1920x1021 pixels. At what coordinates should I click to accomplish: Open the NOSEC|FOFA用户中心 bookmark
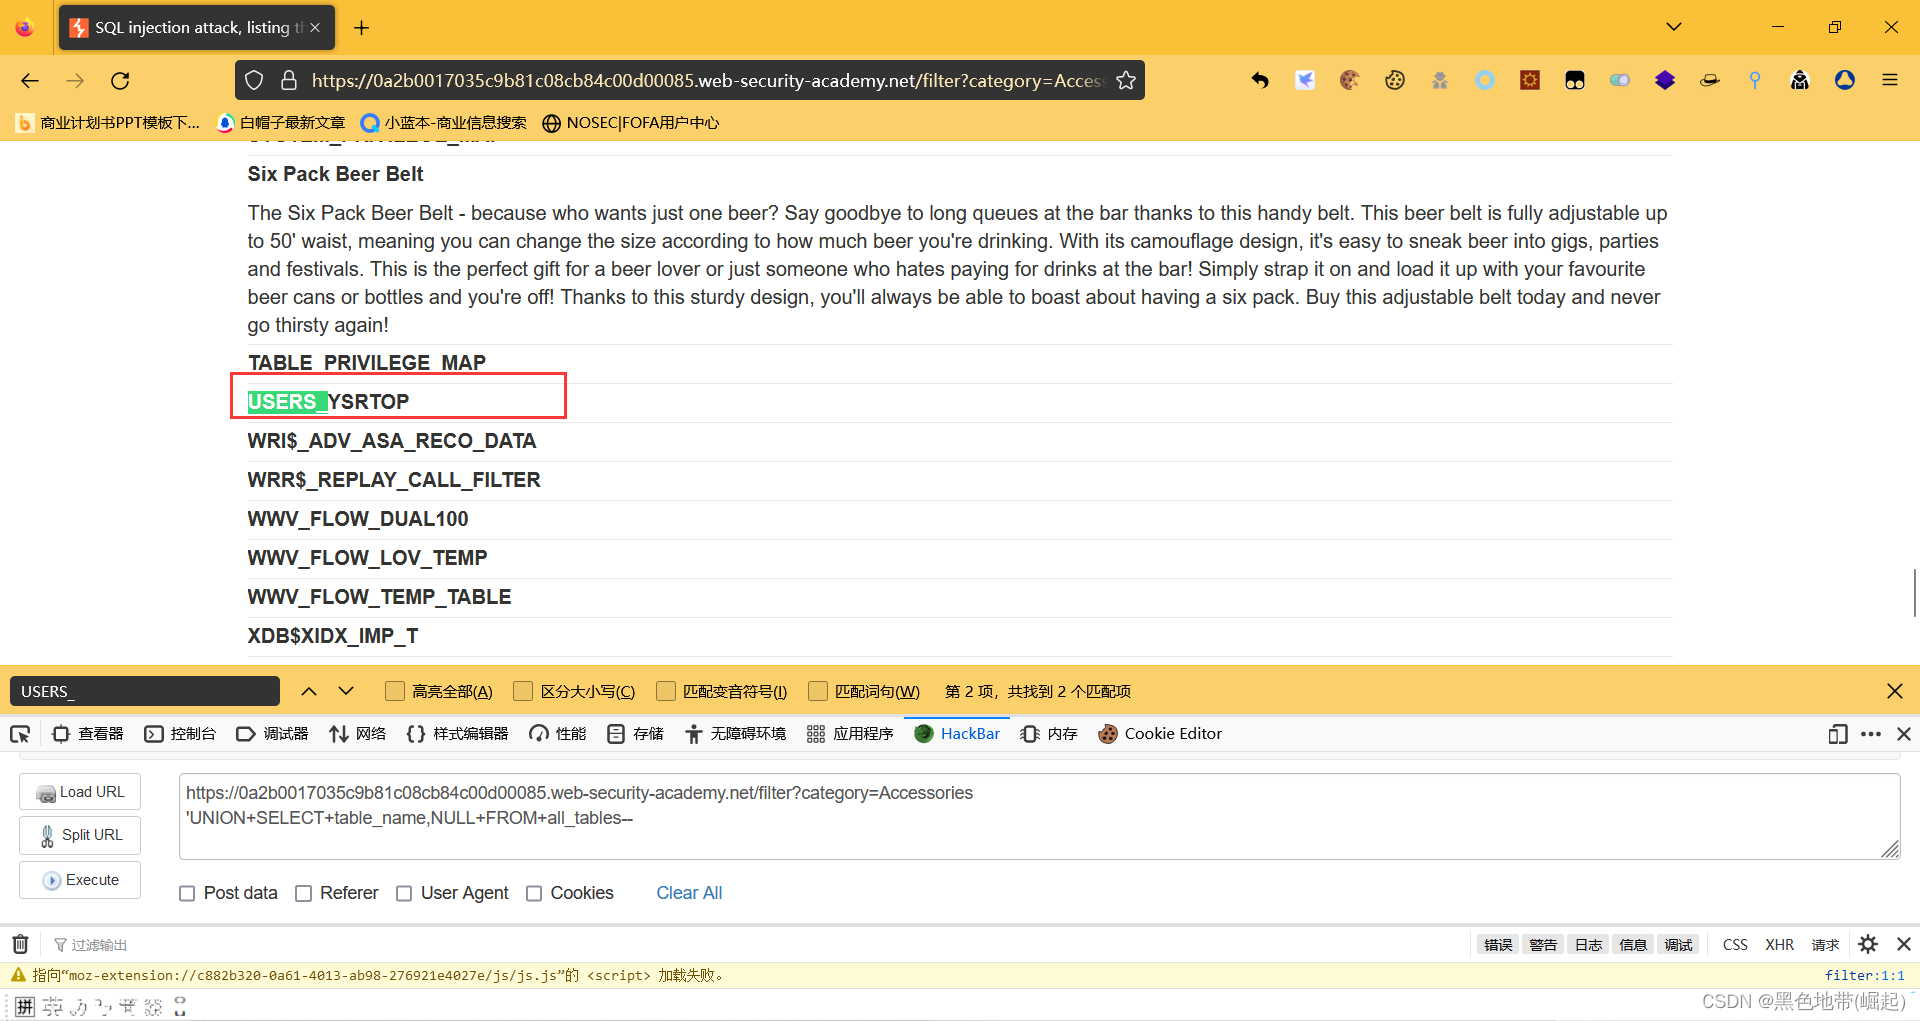tap(631, 123)
